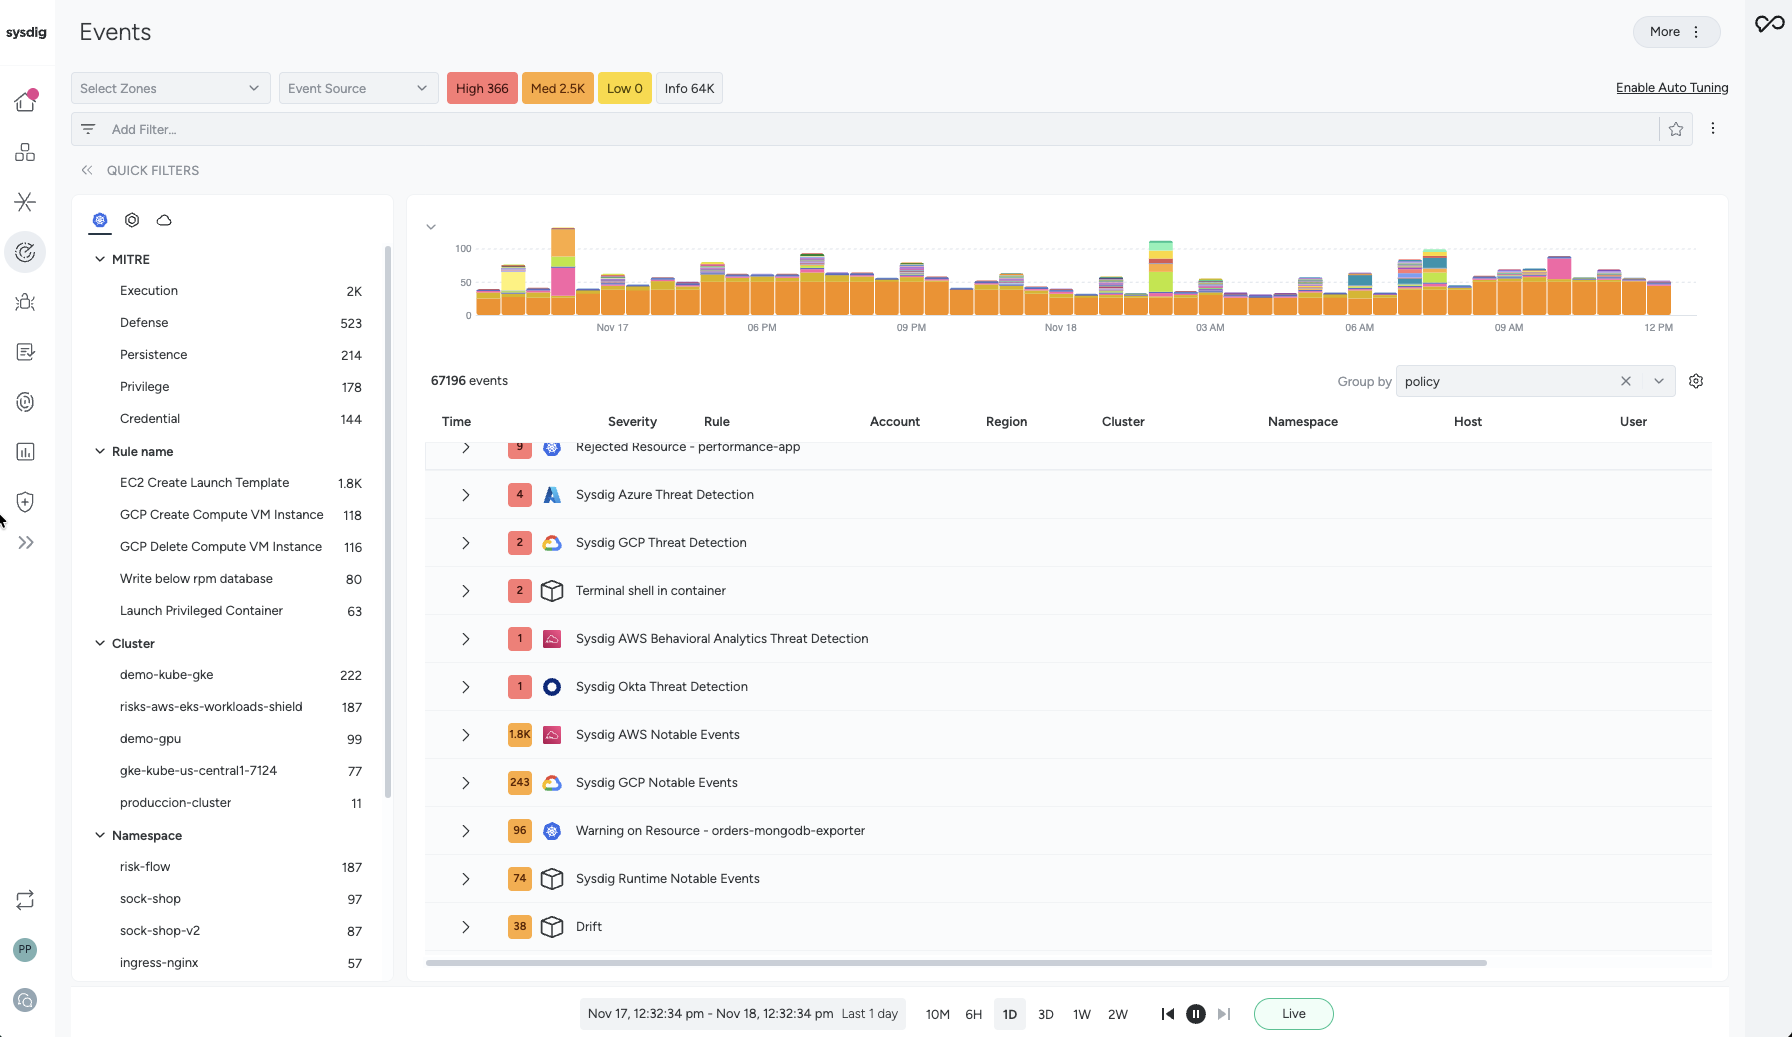This screenshot has height=1037, width=1792.
Task: Open the infinity icon at top right
Action: pyautogui.click(x=1769, y=23)
